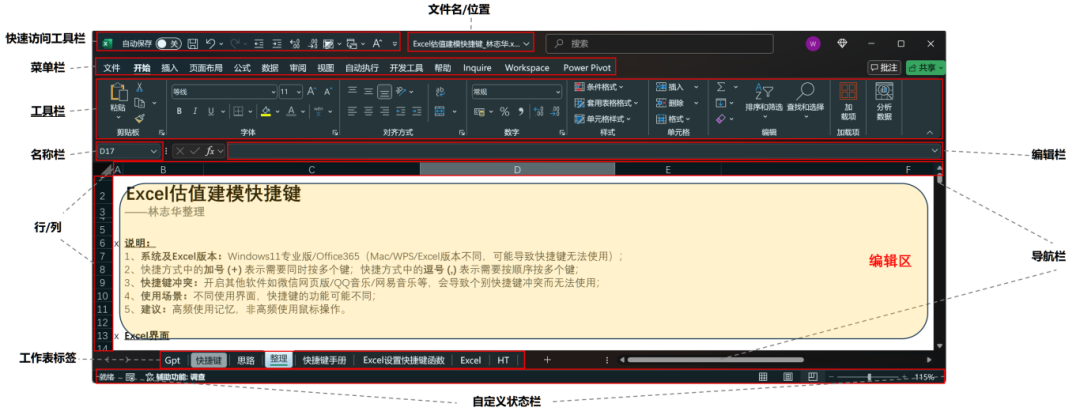
Task: Open the file name title dropdown
Action: (526, 44)
